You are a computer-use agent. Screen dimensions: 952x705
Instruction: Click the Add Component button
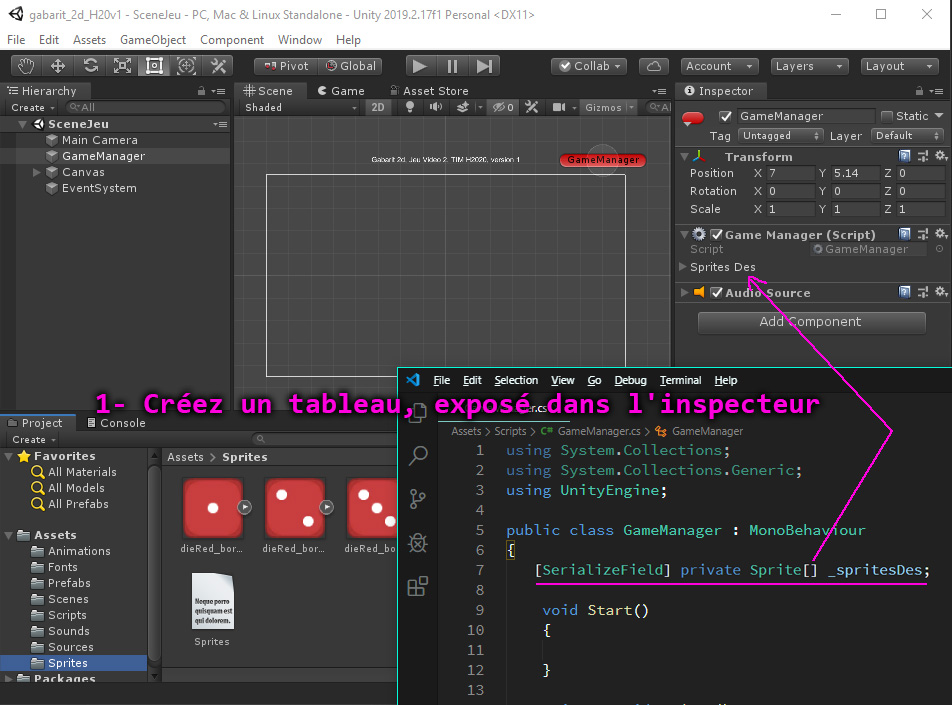pos(810,322)
